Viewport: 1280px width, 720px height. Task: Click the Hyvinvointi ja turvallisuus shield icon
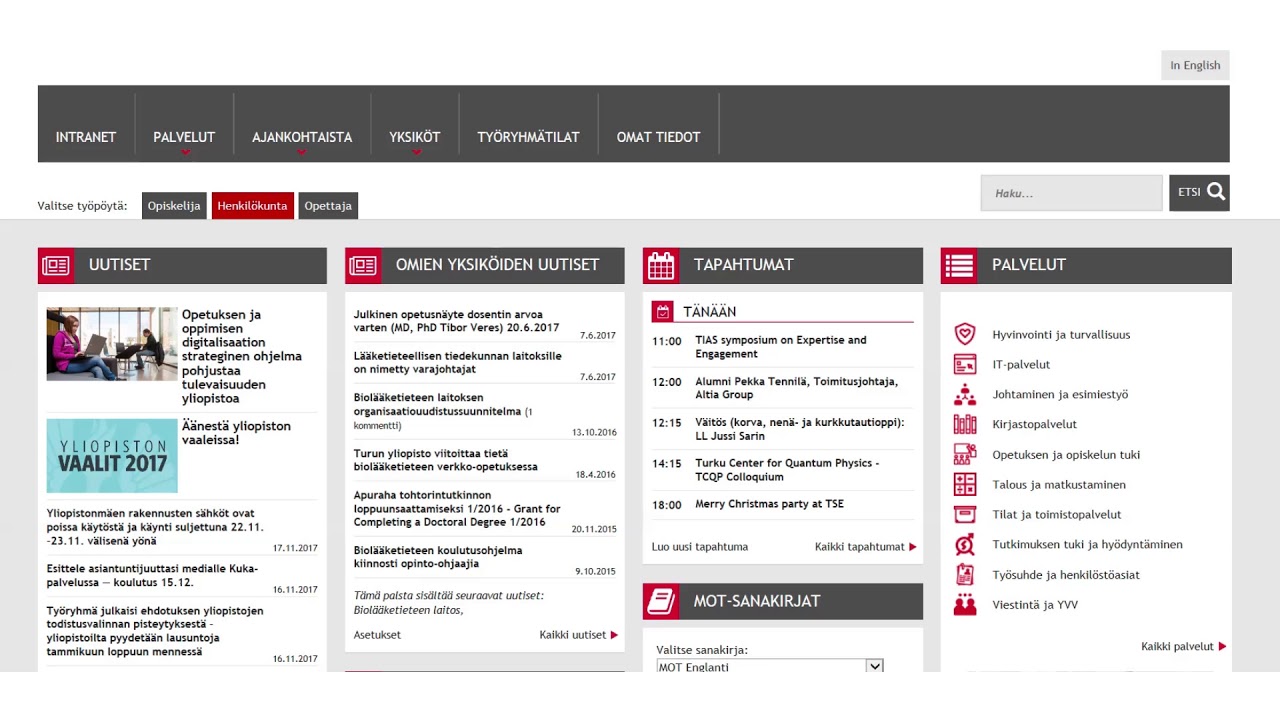(965, 334)
